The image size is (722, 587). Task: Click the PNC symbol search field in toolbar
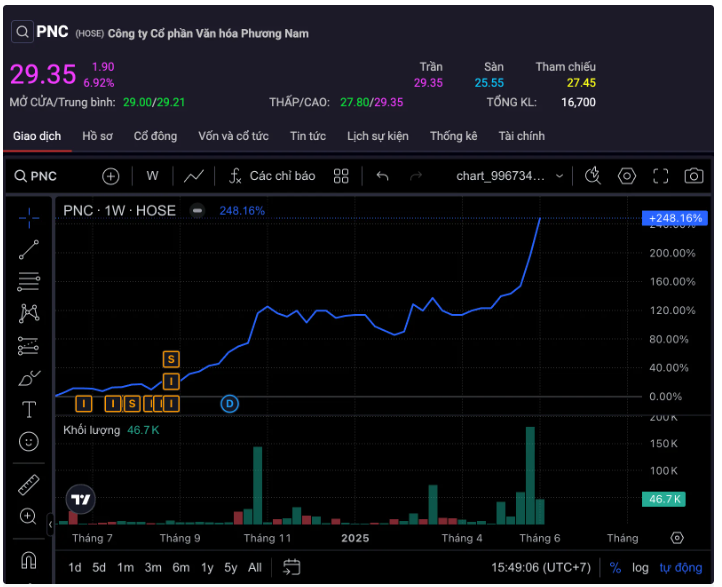(35, 176)
